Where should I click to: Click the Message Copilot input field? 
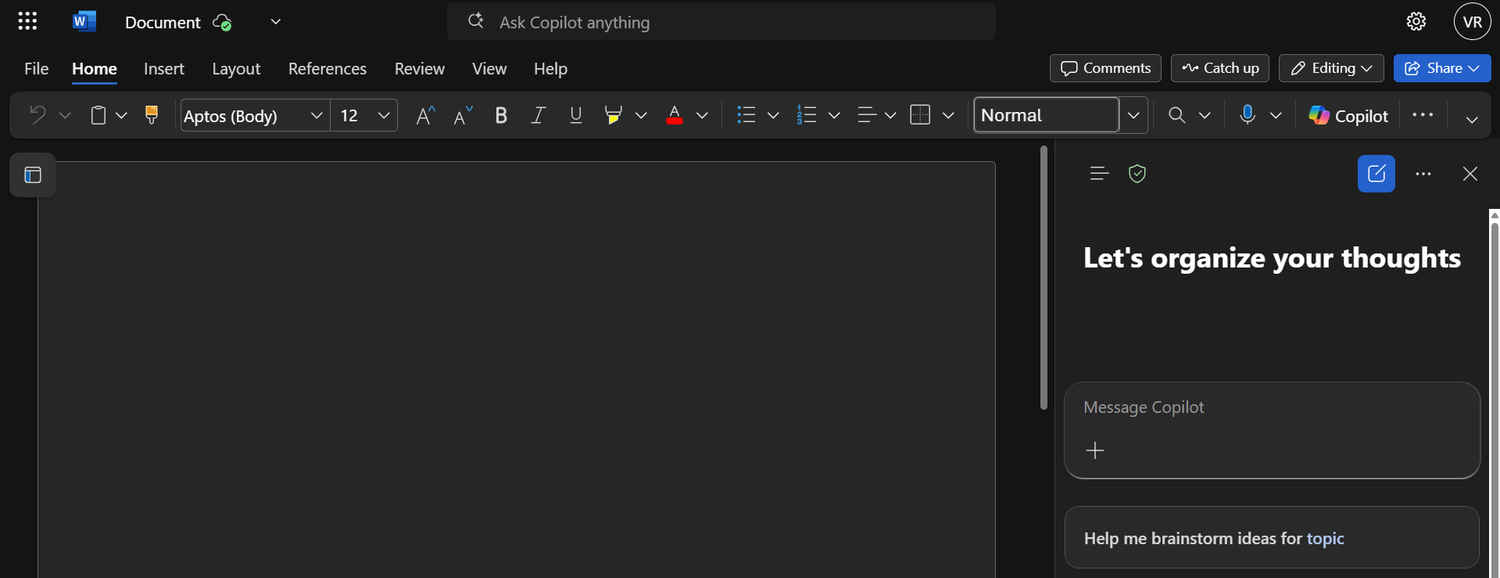click(x=1270, y=408)
